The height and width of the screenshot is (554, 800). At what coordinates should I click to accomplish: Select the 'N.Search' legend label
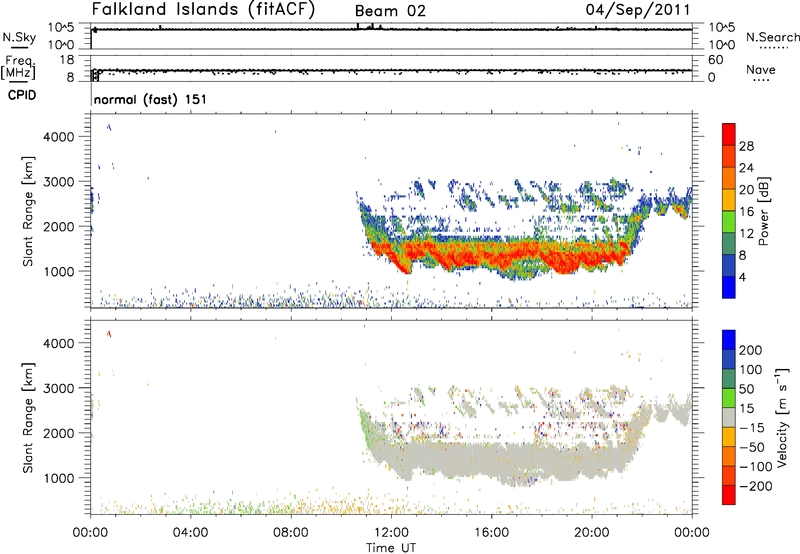click(772, 37)
